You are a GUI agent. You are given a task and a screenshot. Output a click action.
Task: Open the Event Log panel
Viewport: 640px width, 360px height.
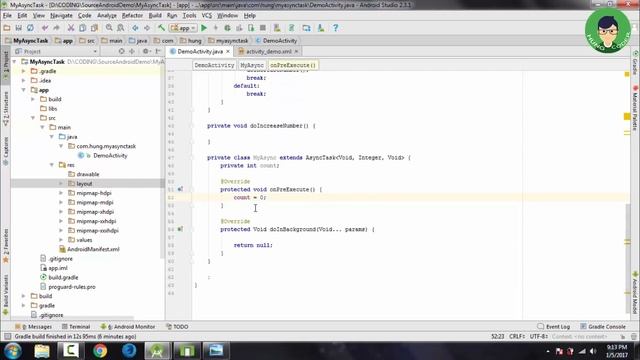(553, 327)
